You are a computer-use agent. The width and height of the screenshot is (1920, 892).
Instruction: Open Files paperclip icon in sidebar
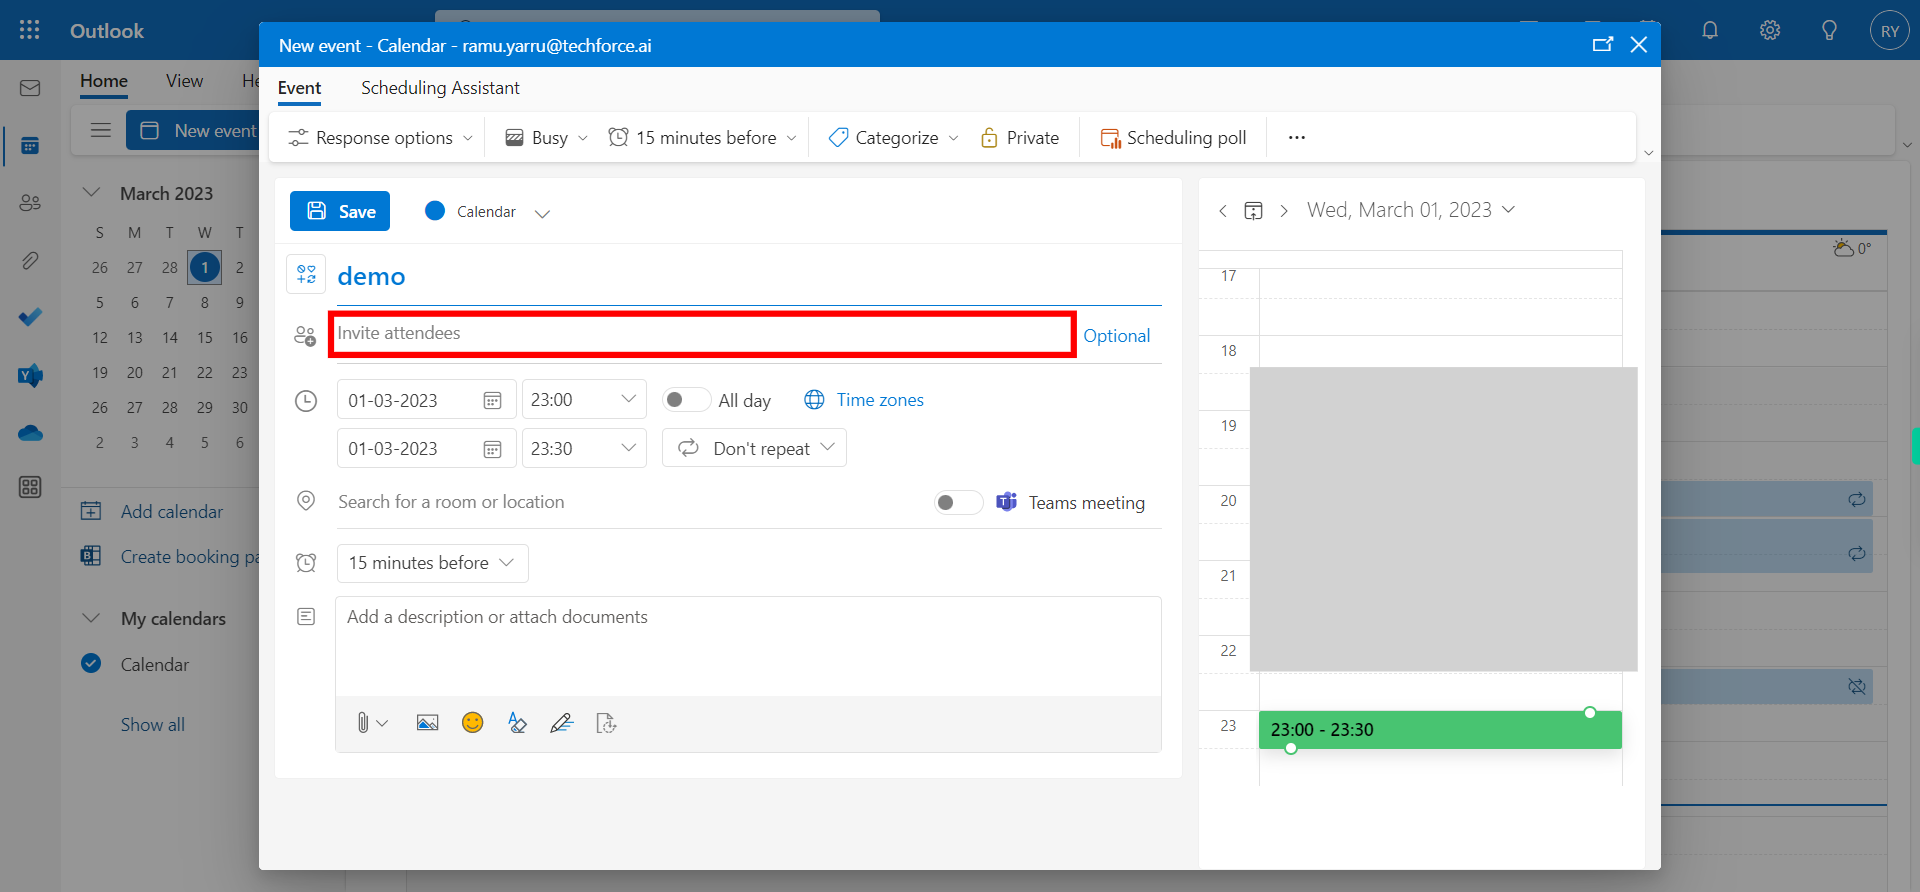click(x=30, y=261)
